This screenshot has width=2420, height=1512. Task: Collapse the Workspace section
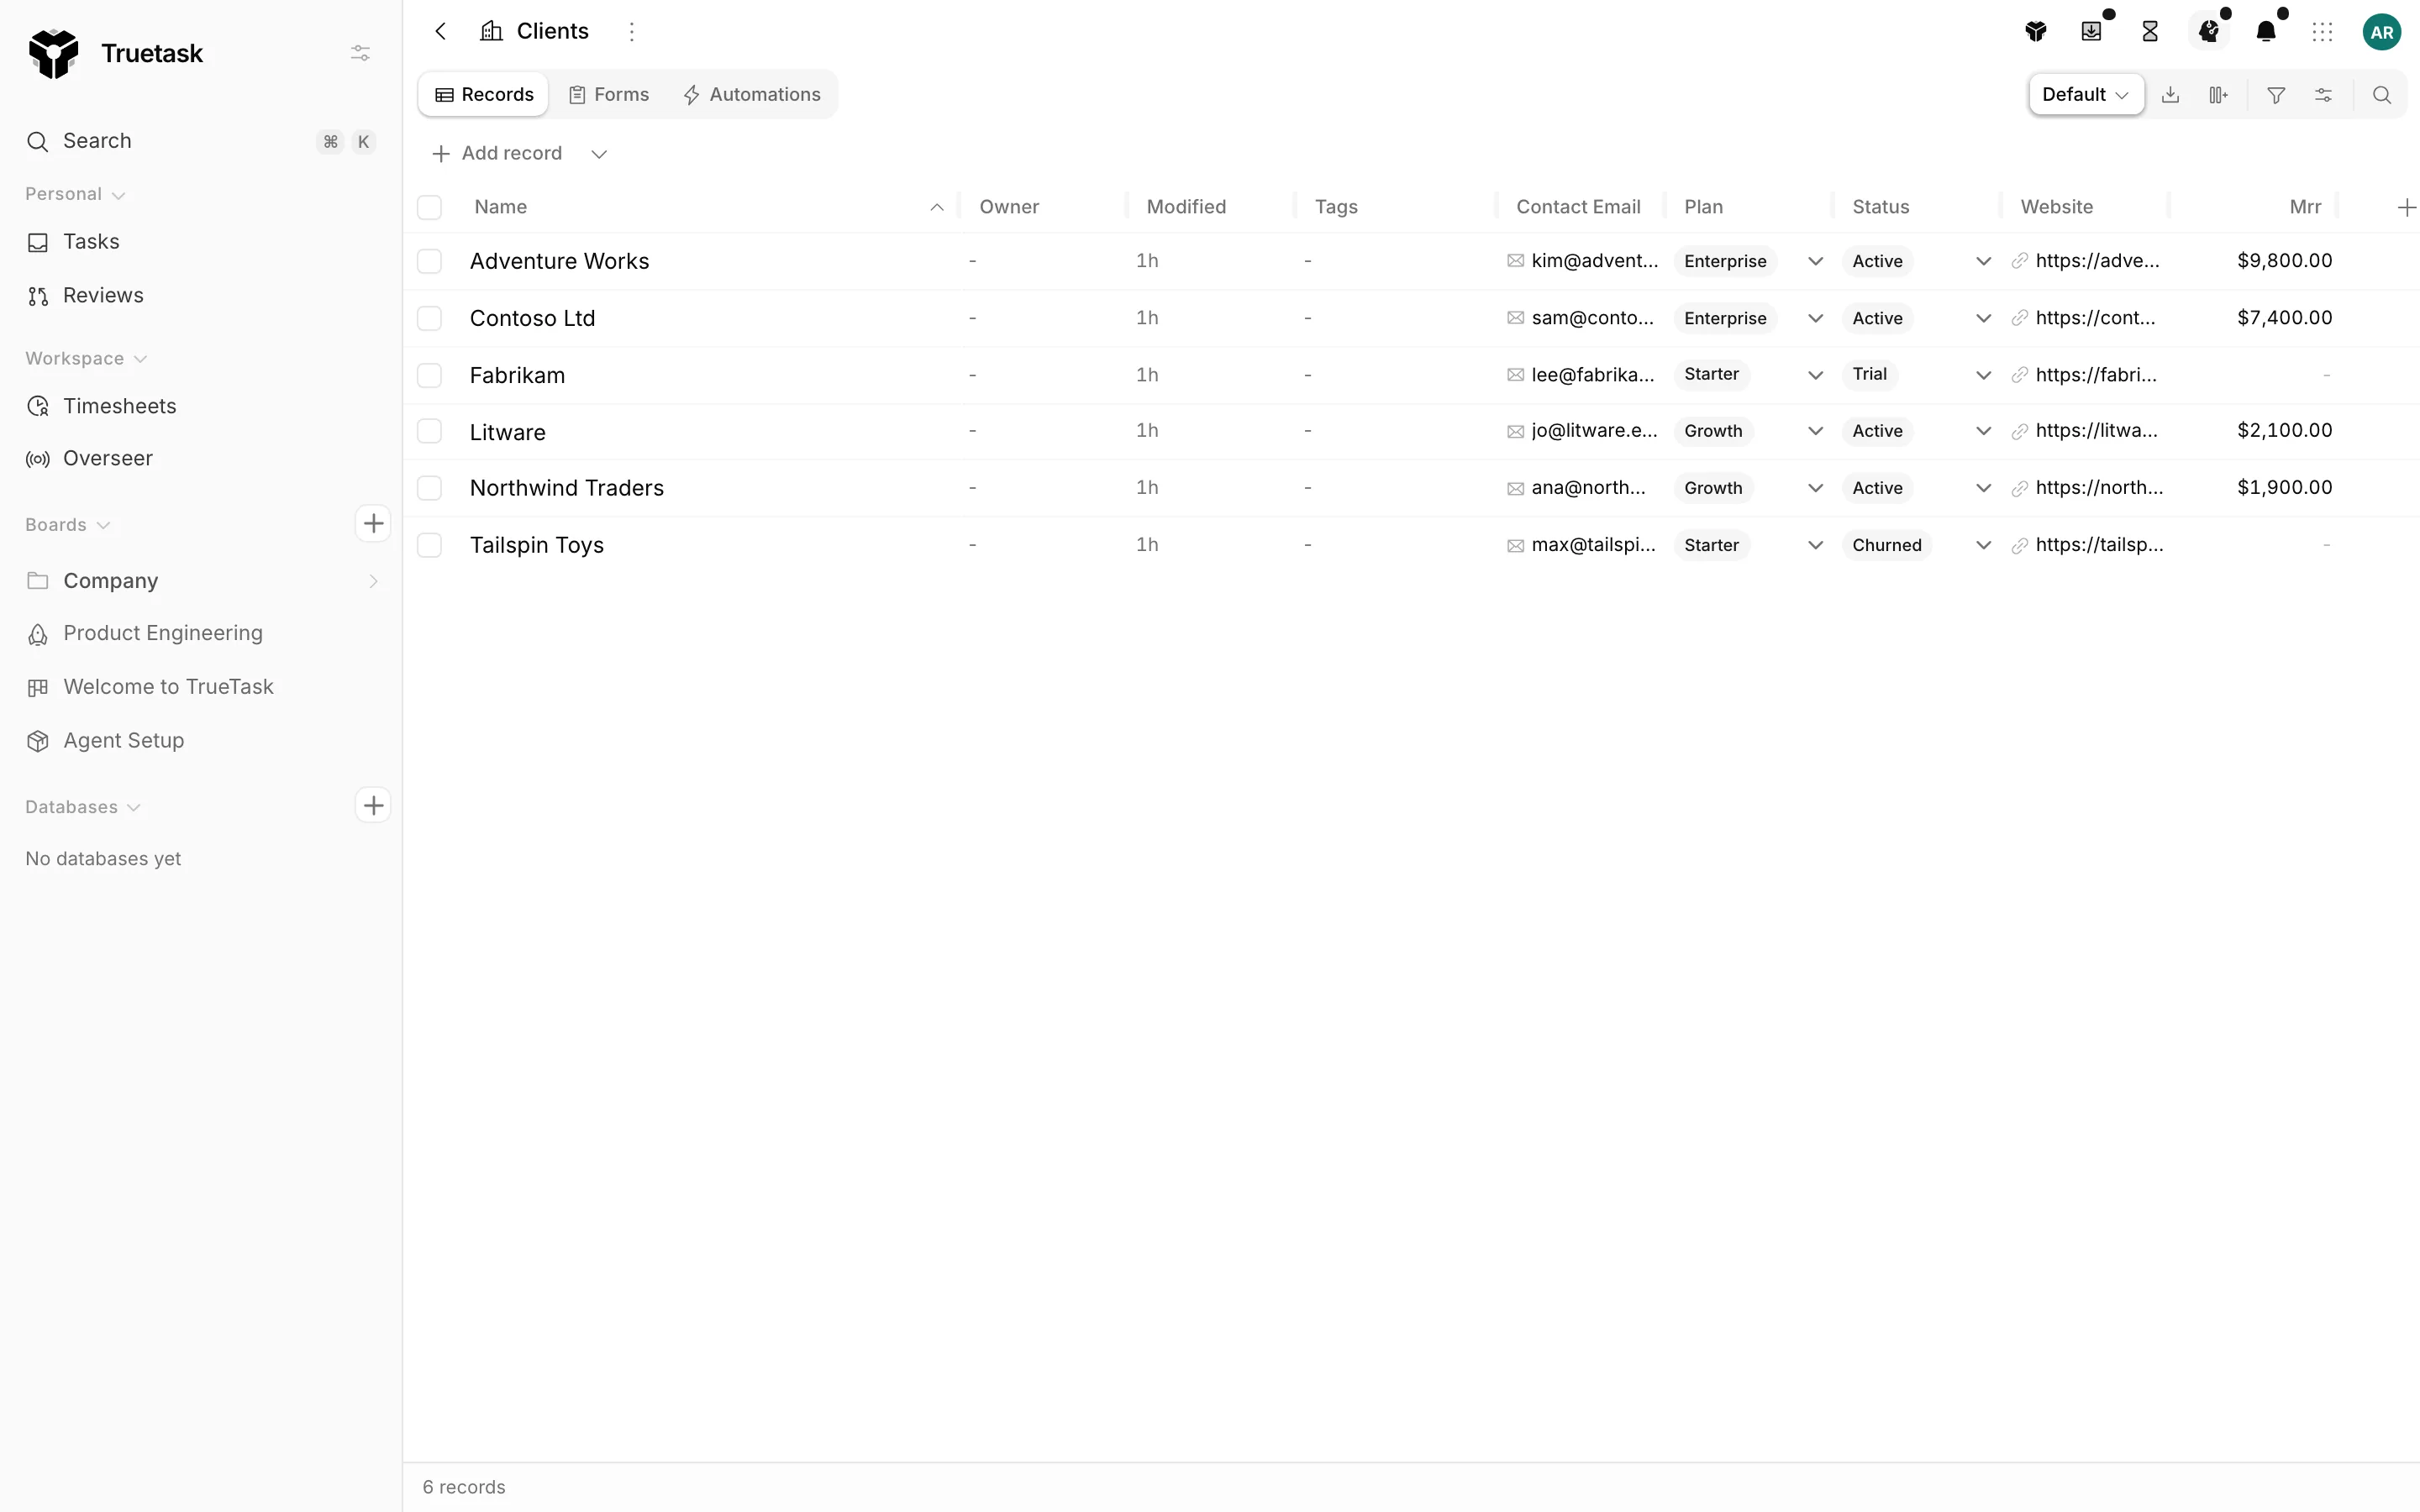tap(86, 358)
